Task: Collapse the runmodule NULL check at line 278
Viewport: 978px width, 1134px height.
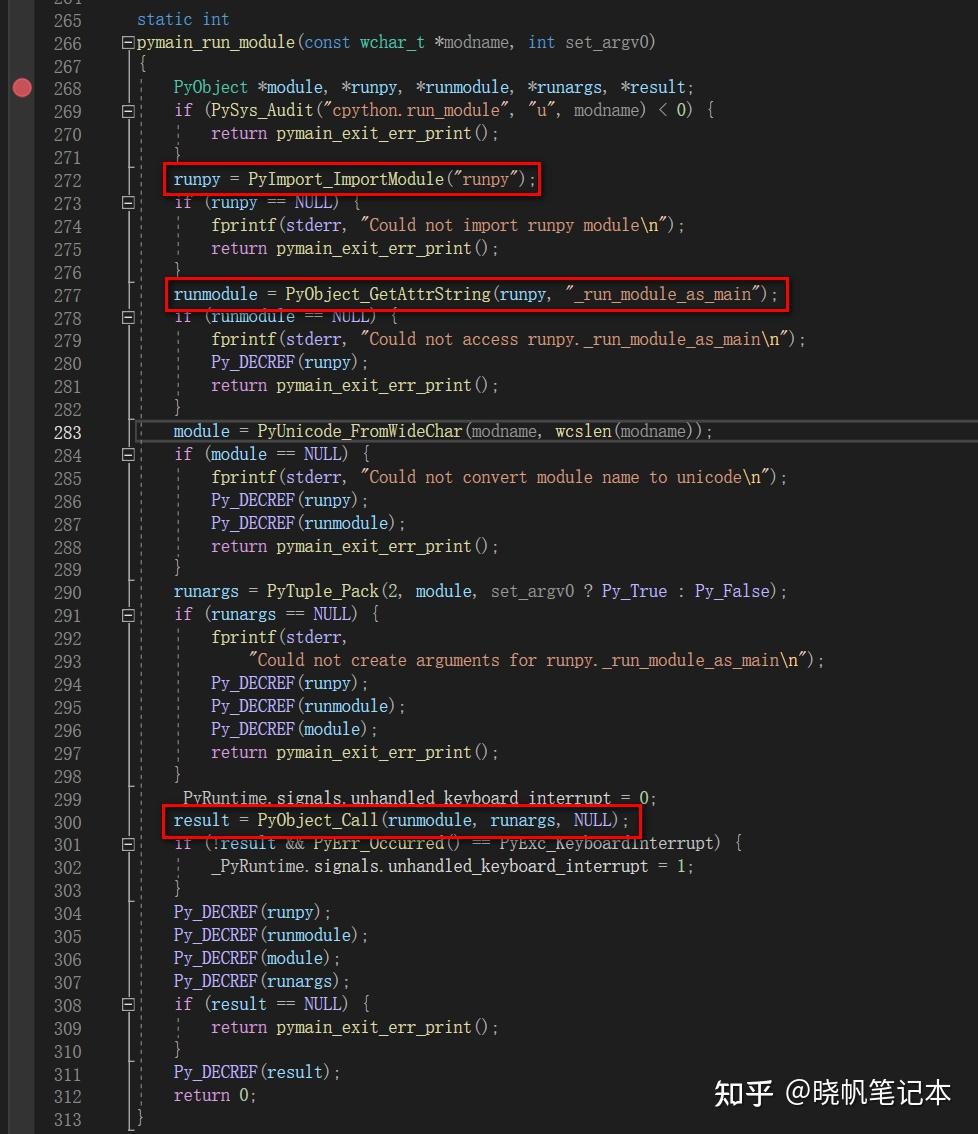Action: (x=127, y=317)
